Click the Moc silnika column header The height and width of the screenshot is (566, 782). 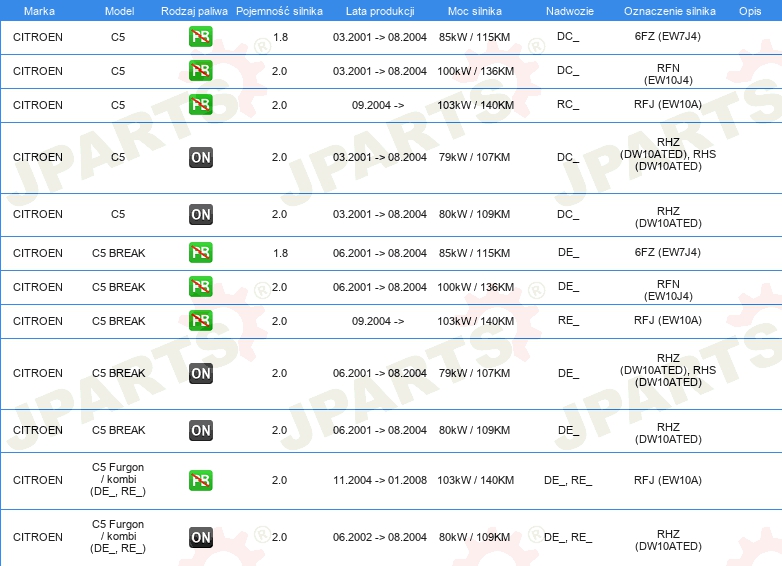coord(475,11)
